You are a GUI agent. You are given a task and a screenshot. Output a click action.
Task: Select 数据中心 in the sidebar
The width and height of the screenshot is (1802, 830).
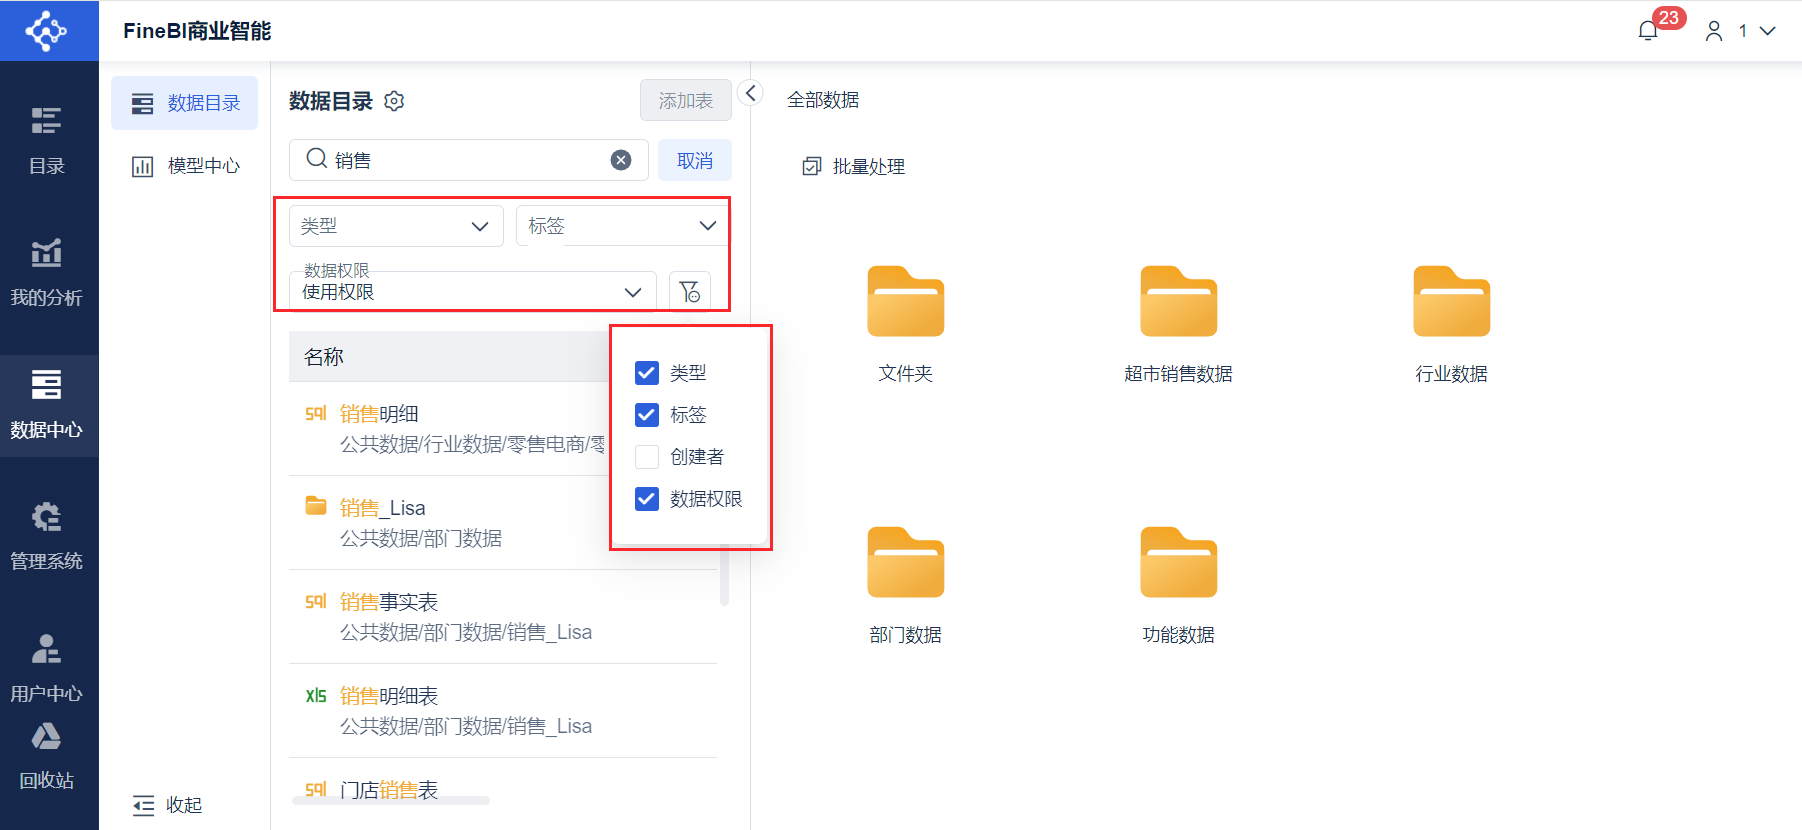47,405
